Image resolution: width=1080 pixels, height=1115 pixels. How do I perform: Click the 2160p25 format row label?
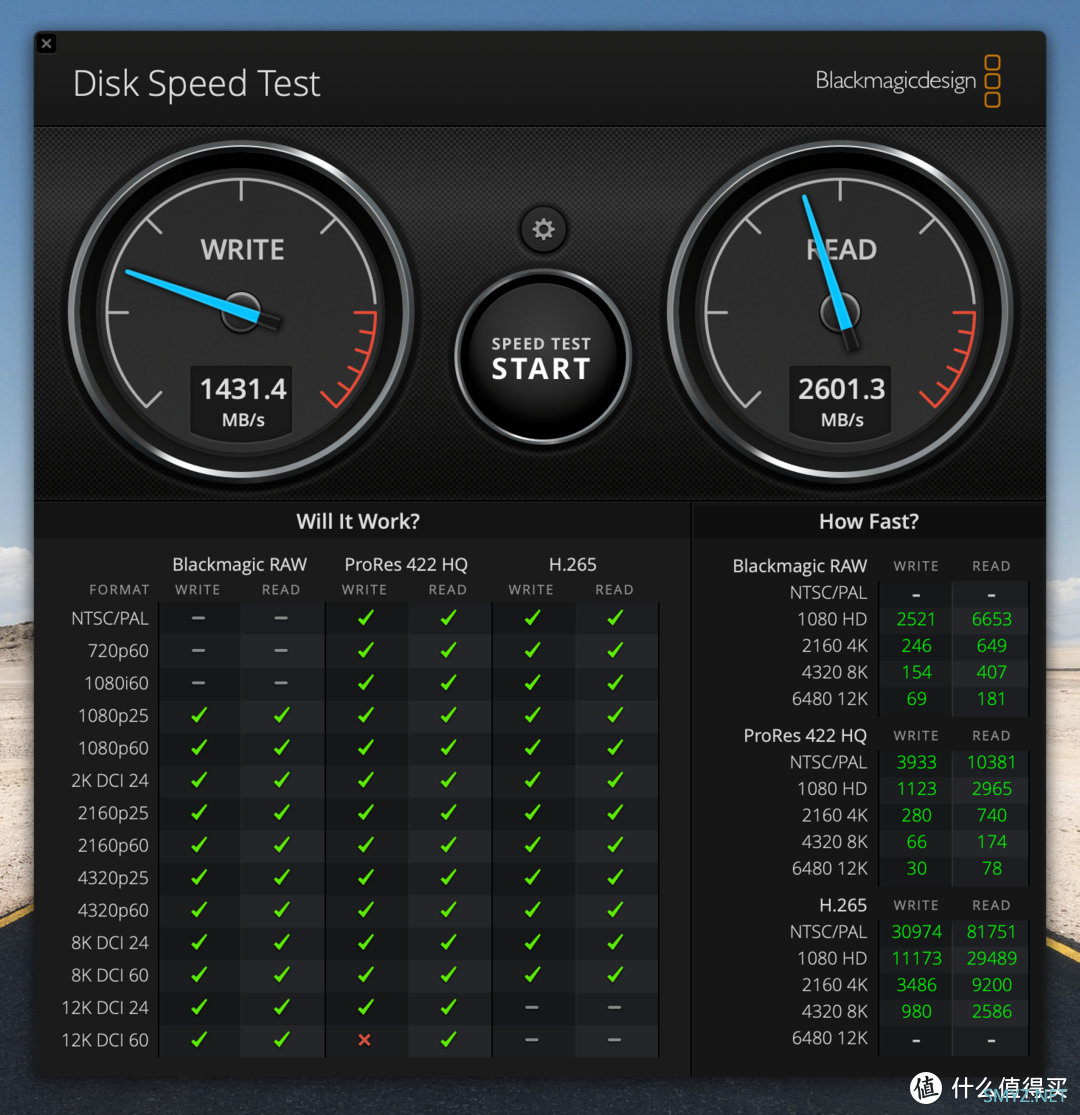pos(114,813)
